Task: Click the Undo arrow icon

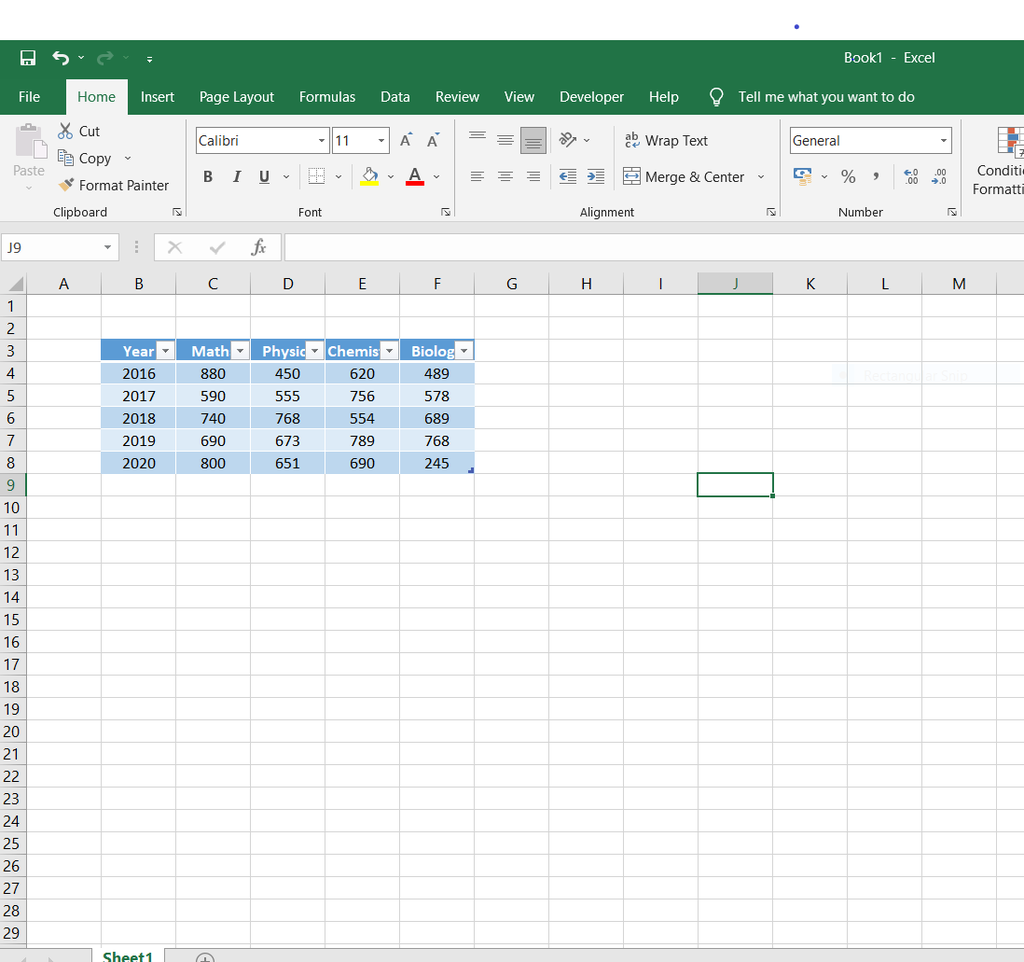Action: [x=61, y=58]
